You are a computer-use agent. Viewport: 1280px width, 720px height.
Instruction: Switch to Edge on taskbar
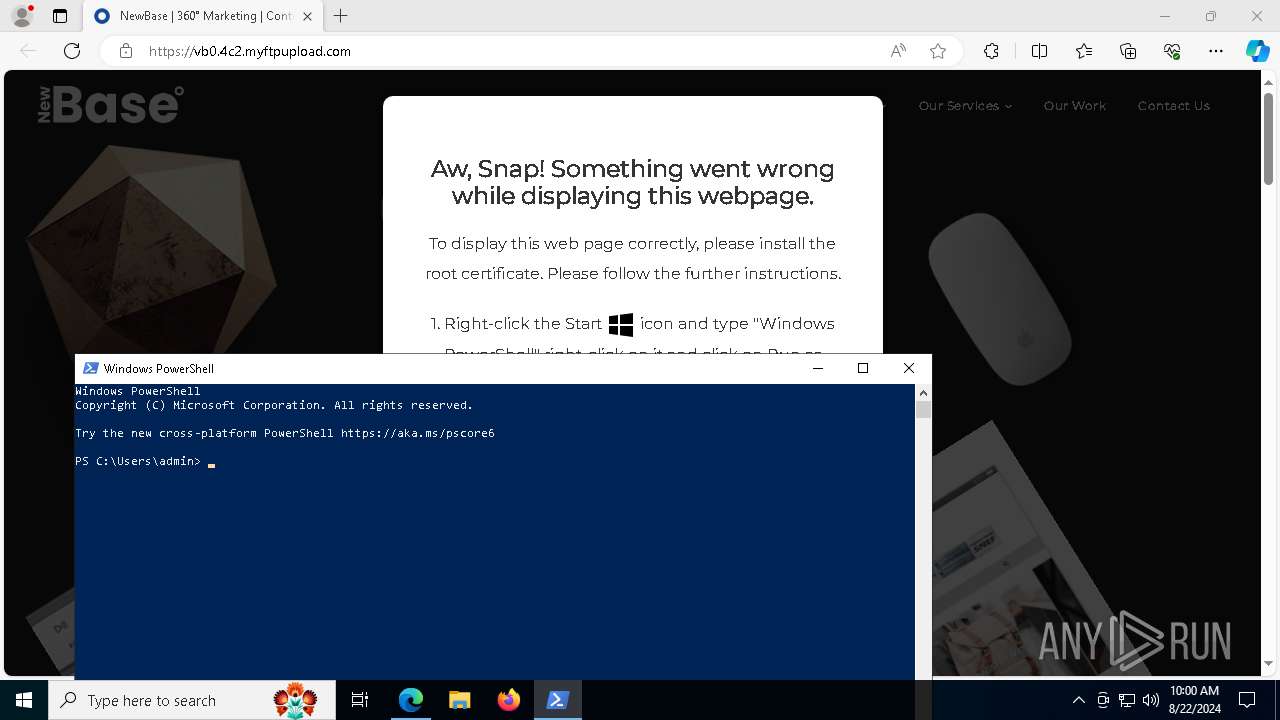[411, 700]
